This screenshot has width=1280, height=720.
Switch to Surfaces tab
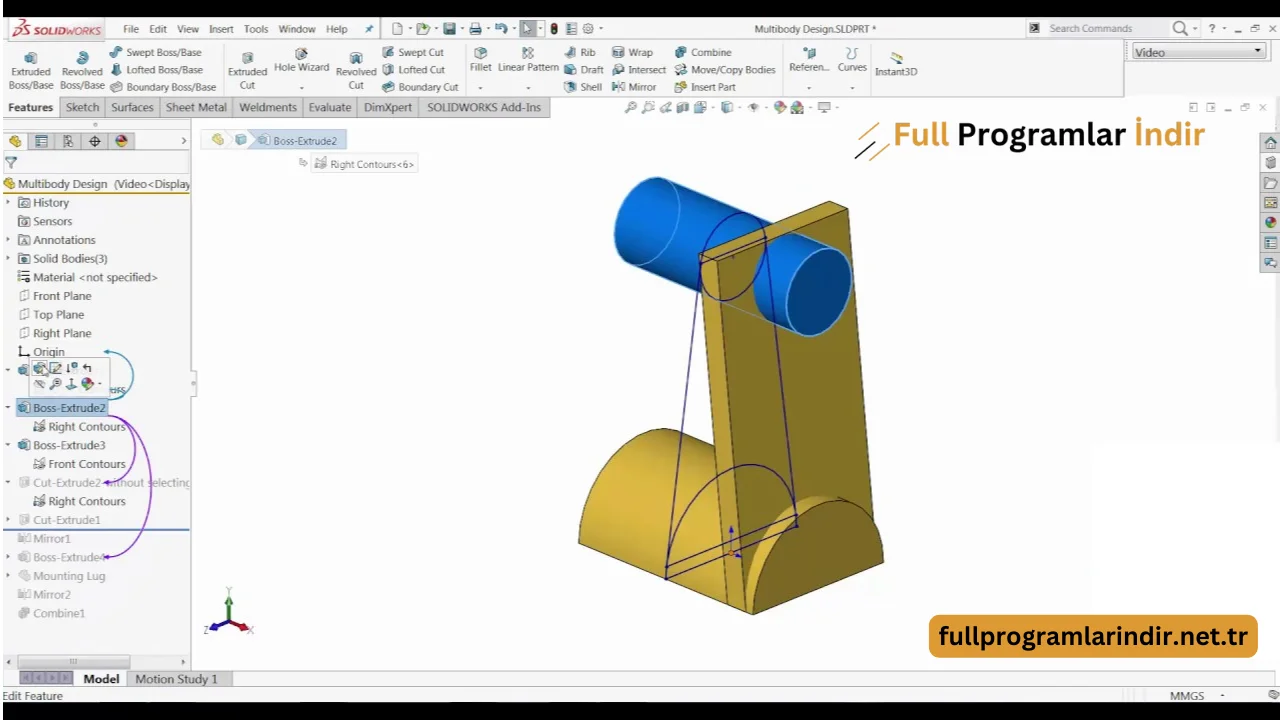[x=132, y=107]
